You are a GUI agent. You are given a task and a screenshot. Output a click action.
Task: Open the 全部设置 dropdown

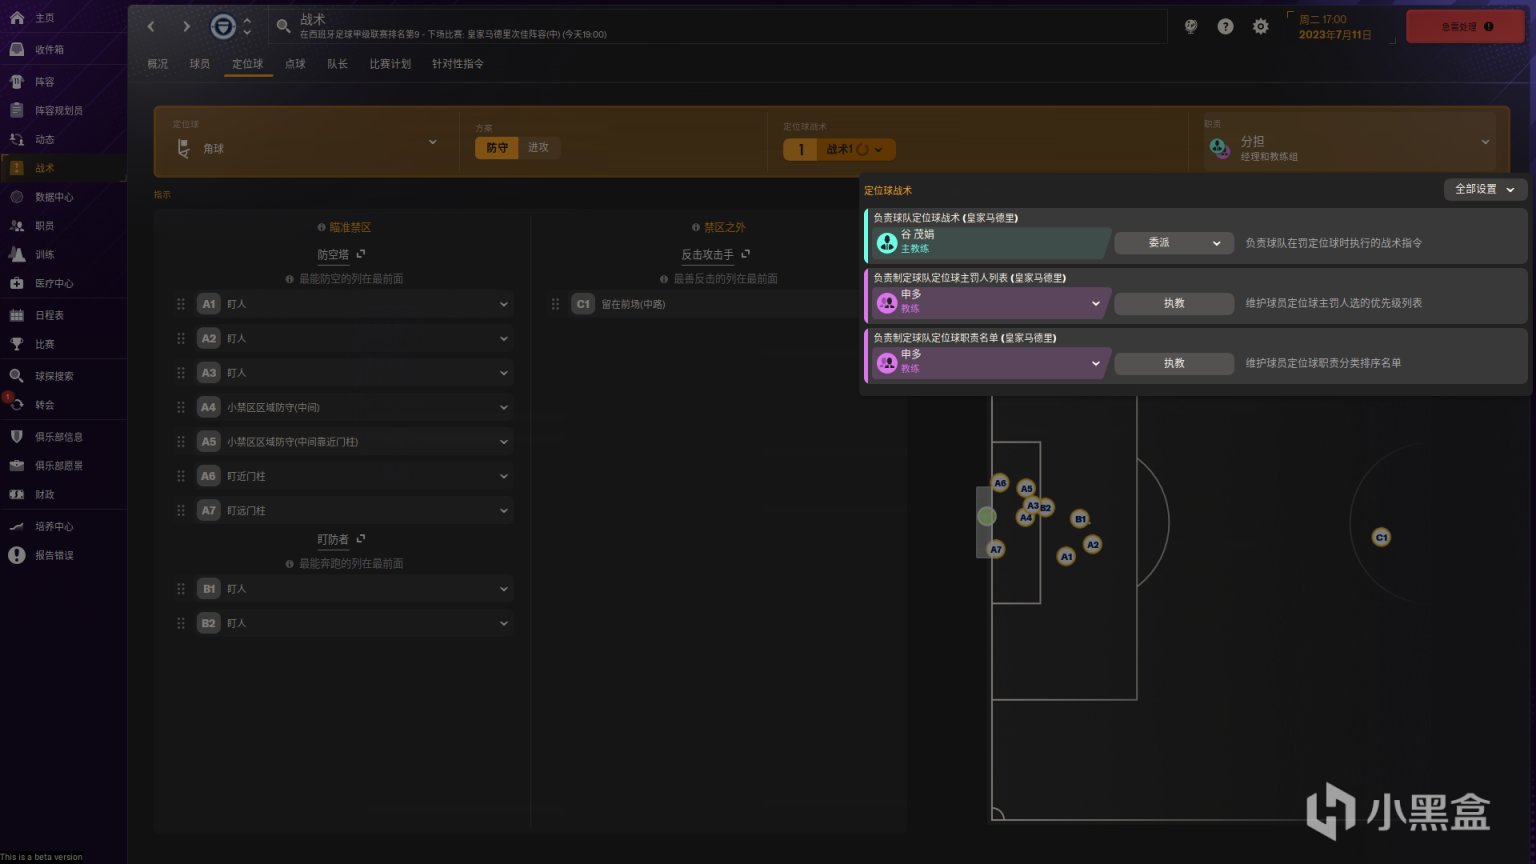(x=1485, y=189)
